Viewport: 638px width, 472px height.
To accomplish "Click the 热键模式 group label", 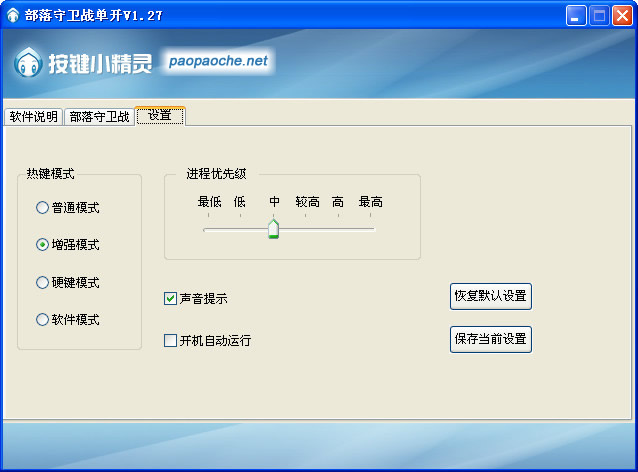I will coord(50,174).
